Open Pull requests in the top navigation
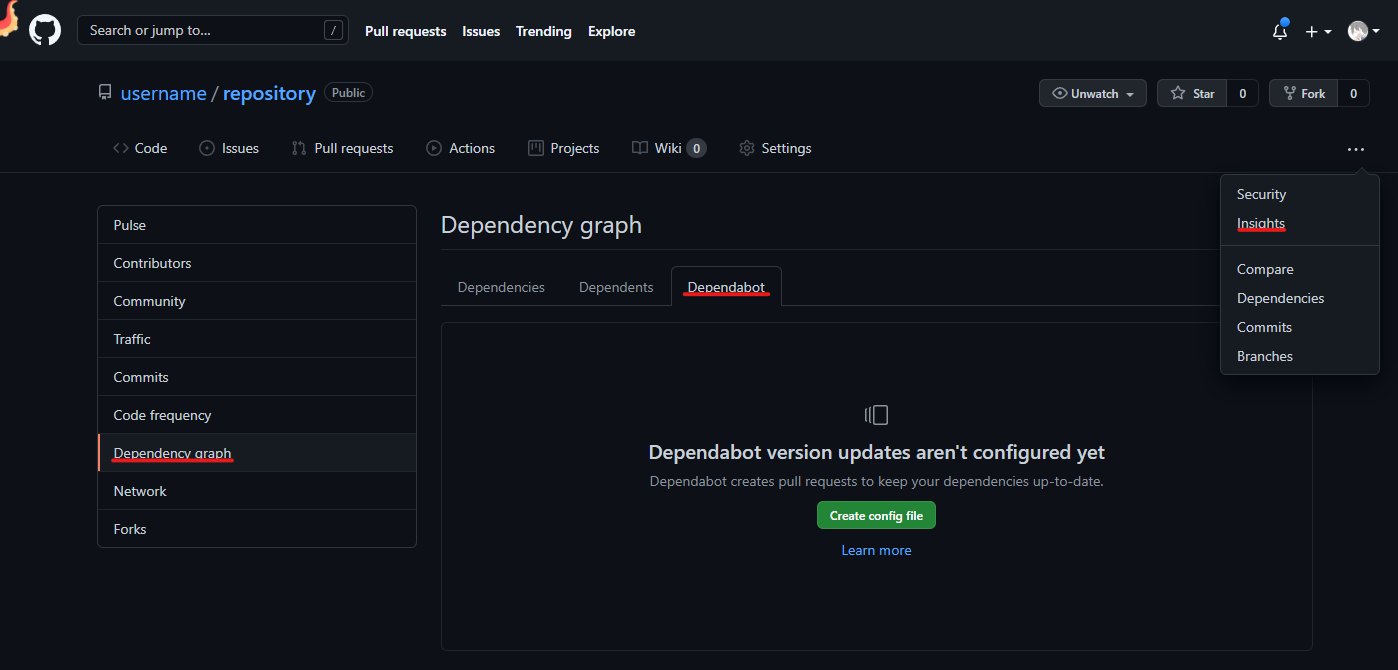 pyautogui.click(x=405, y=31)
